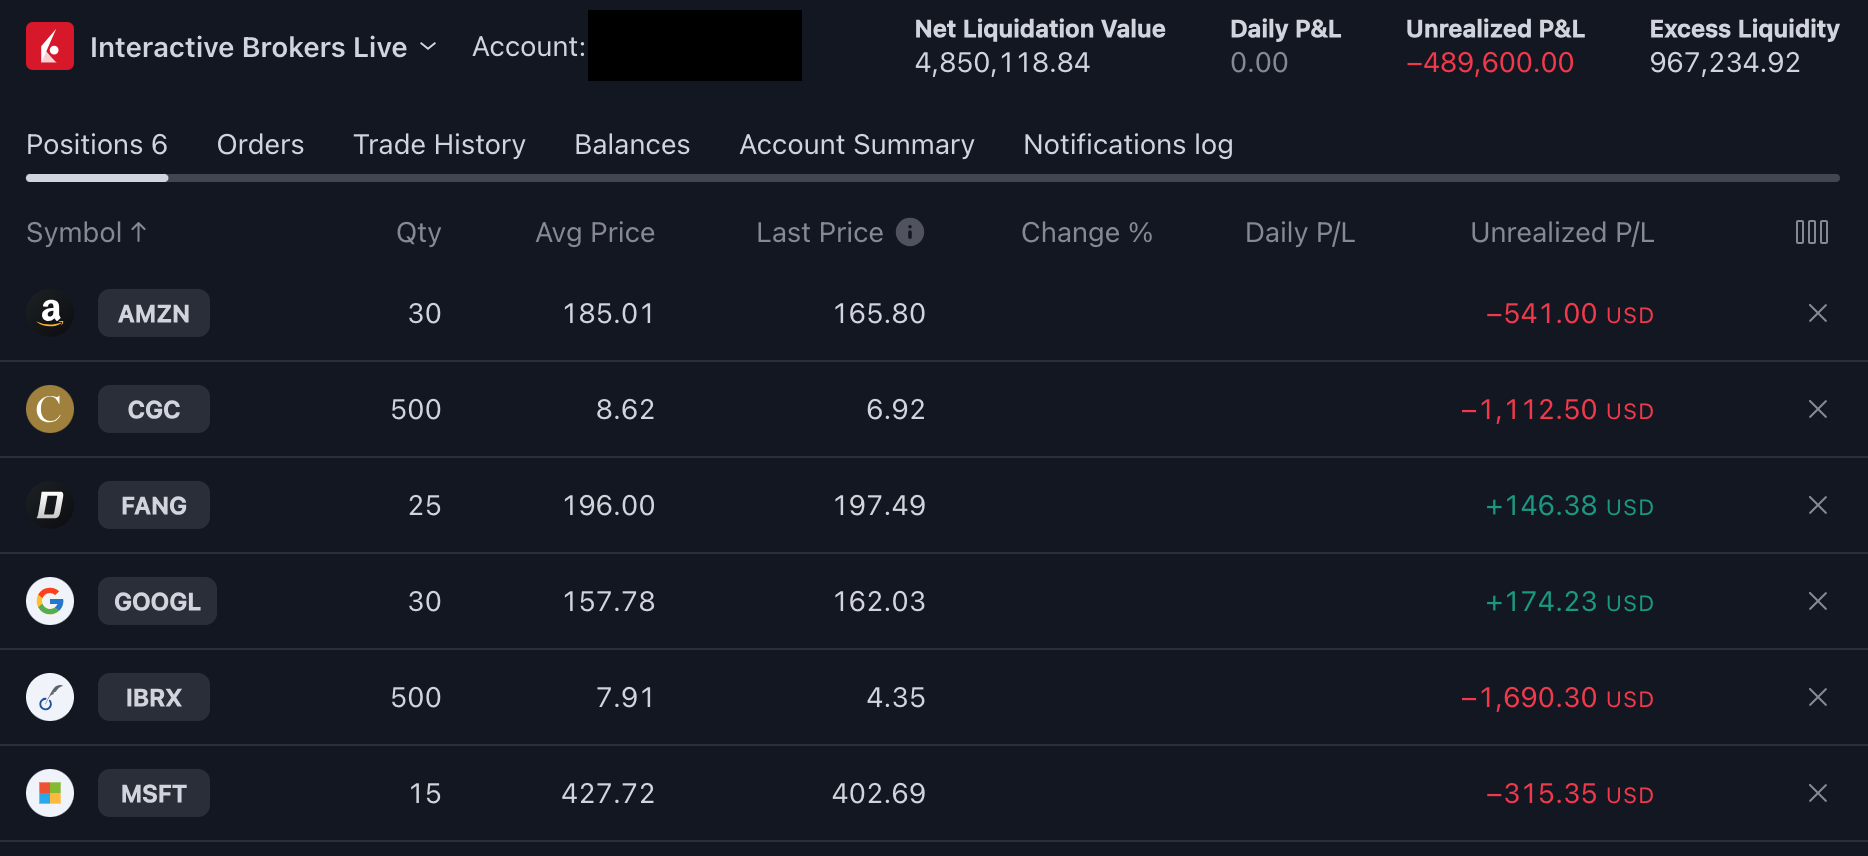
Task: Click the Interactive Brokers logo icon
Action: [50, 46]
